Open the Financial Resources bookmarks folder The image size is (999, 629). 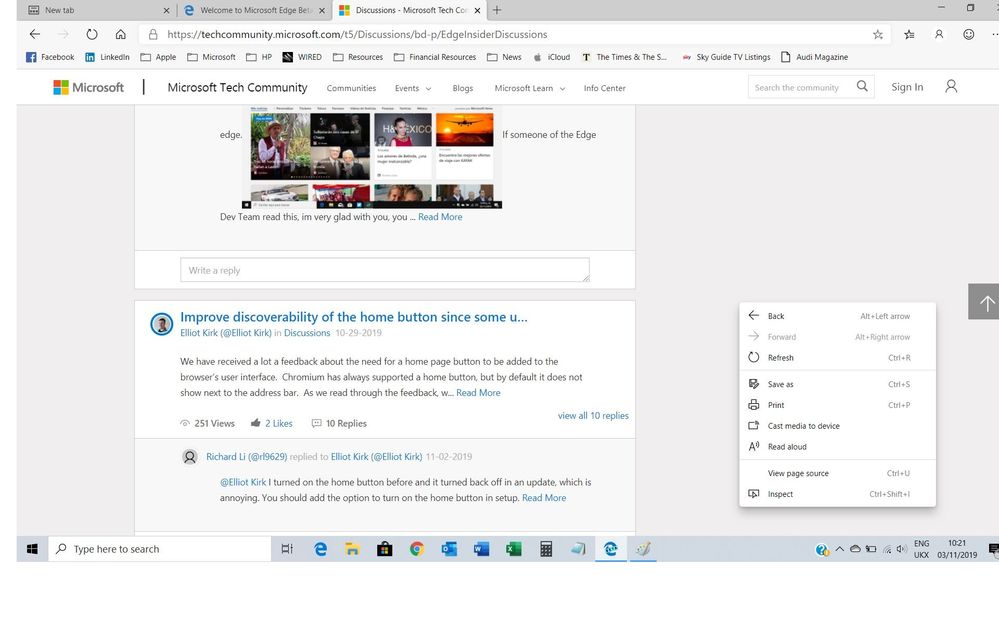point(435,57)
